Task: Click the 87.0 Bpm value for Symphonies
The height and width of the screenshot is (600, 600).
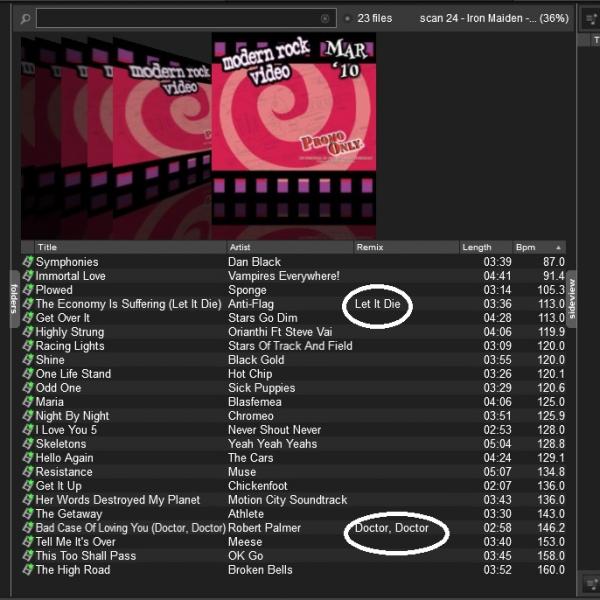Action: [554, 262]
